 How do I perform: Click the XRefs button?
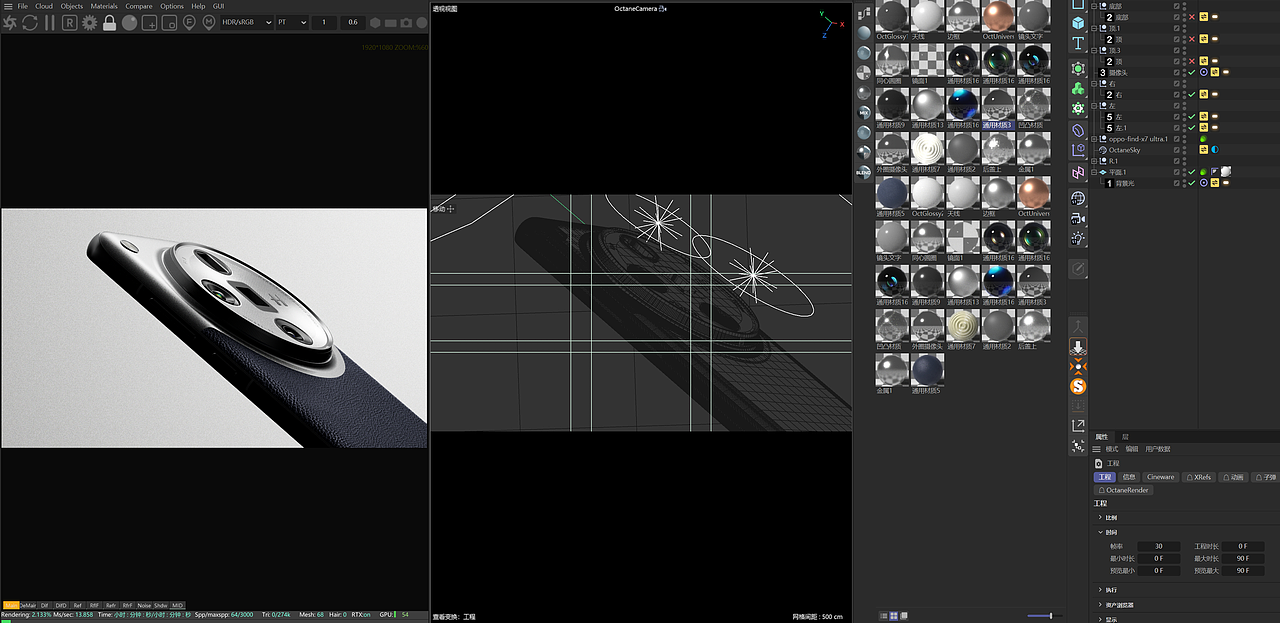coord(1199,477)
